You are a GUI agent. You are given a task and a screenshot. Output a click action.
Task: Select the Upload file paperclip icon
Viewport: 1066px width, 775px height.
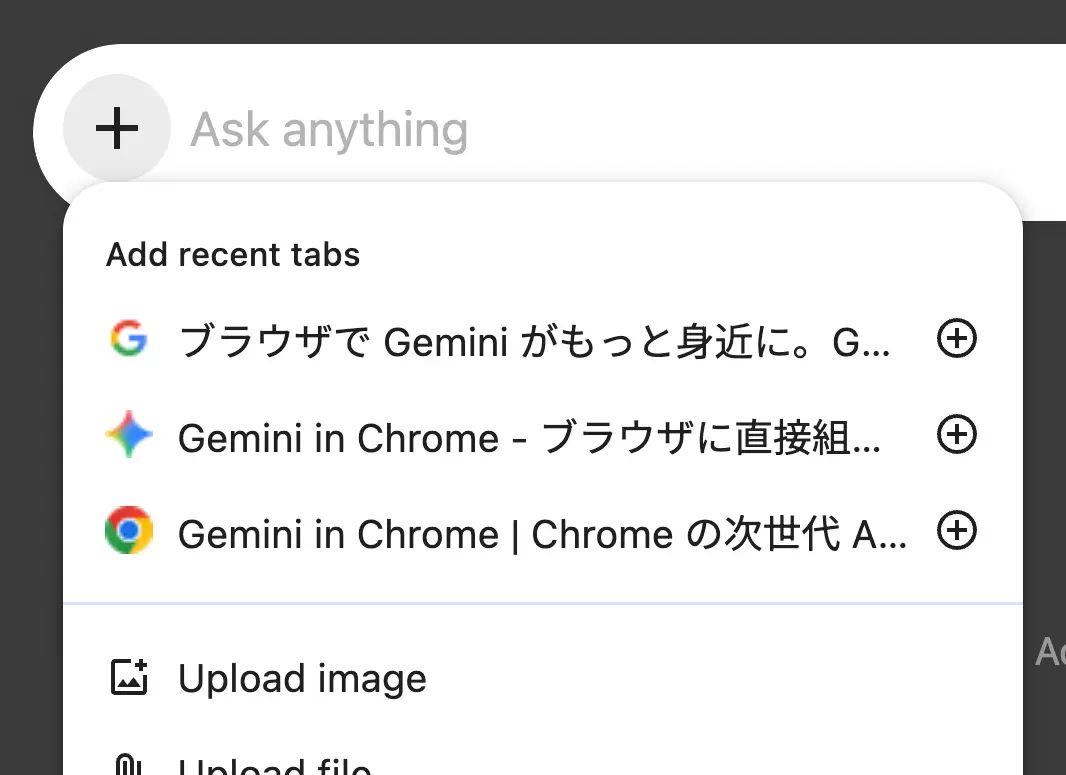point(126,764)
